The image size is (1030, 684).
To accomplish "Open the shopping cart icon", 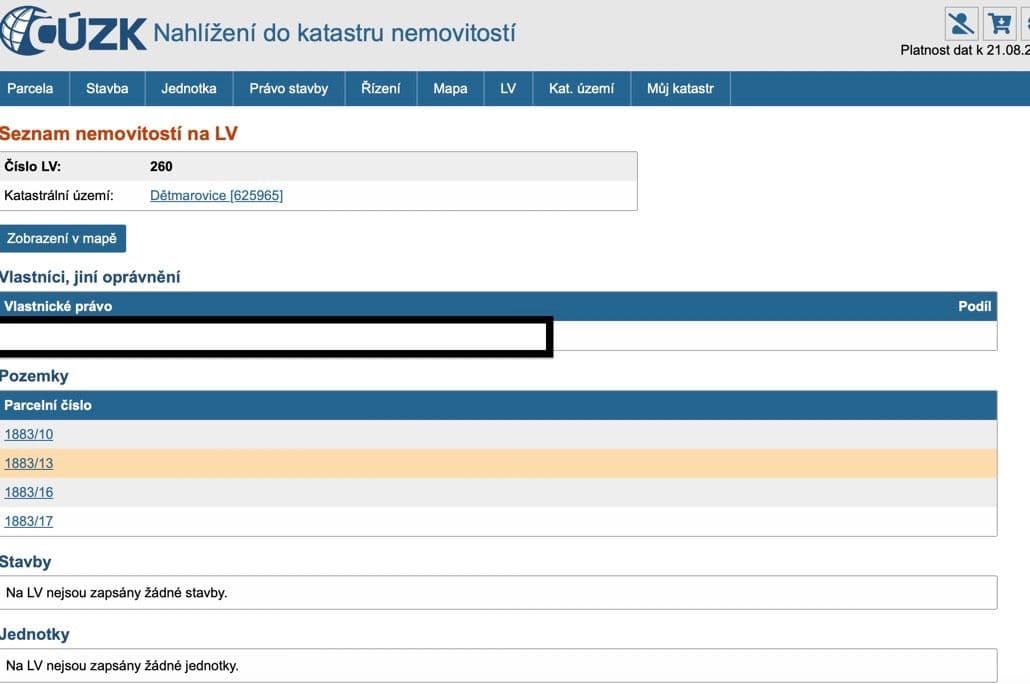I will click(x=998, y=23).
